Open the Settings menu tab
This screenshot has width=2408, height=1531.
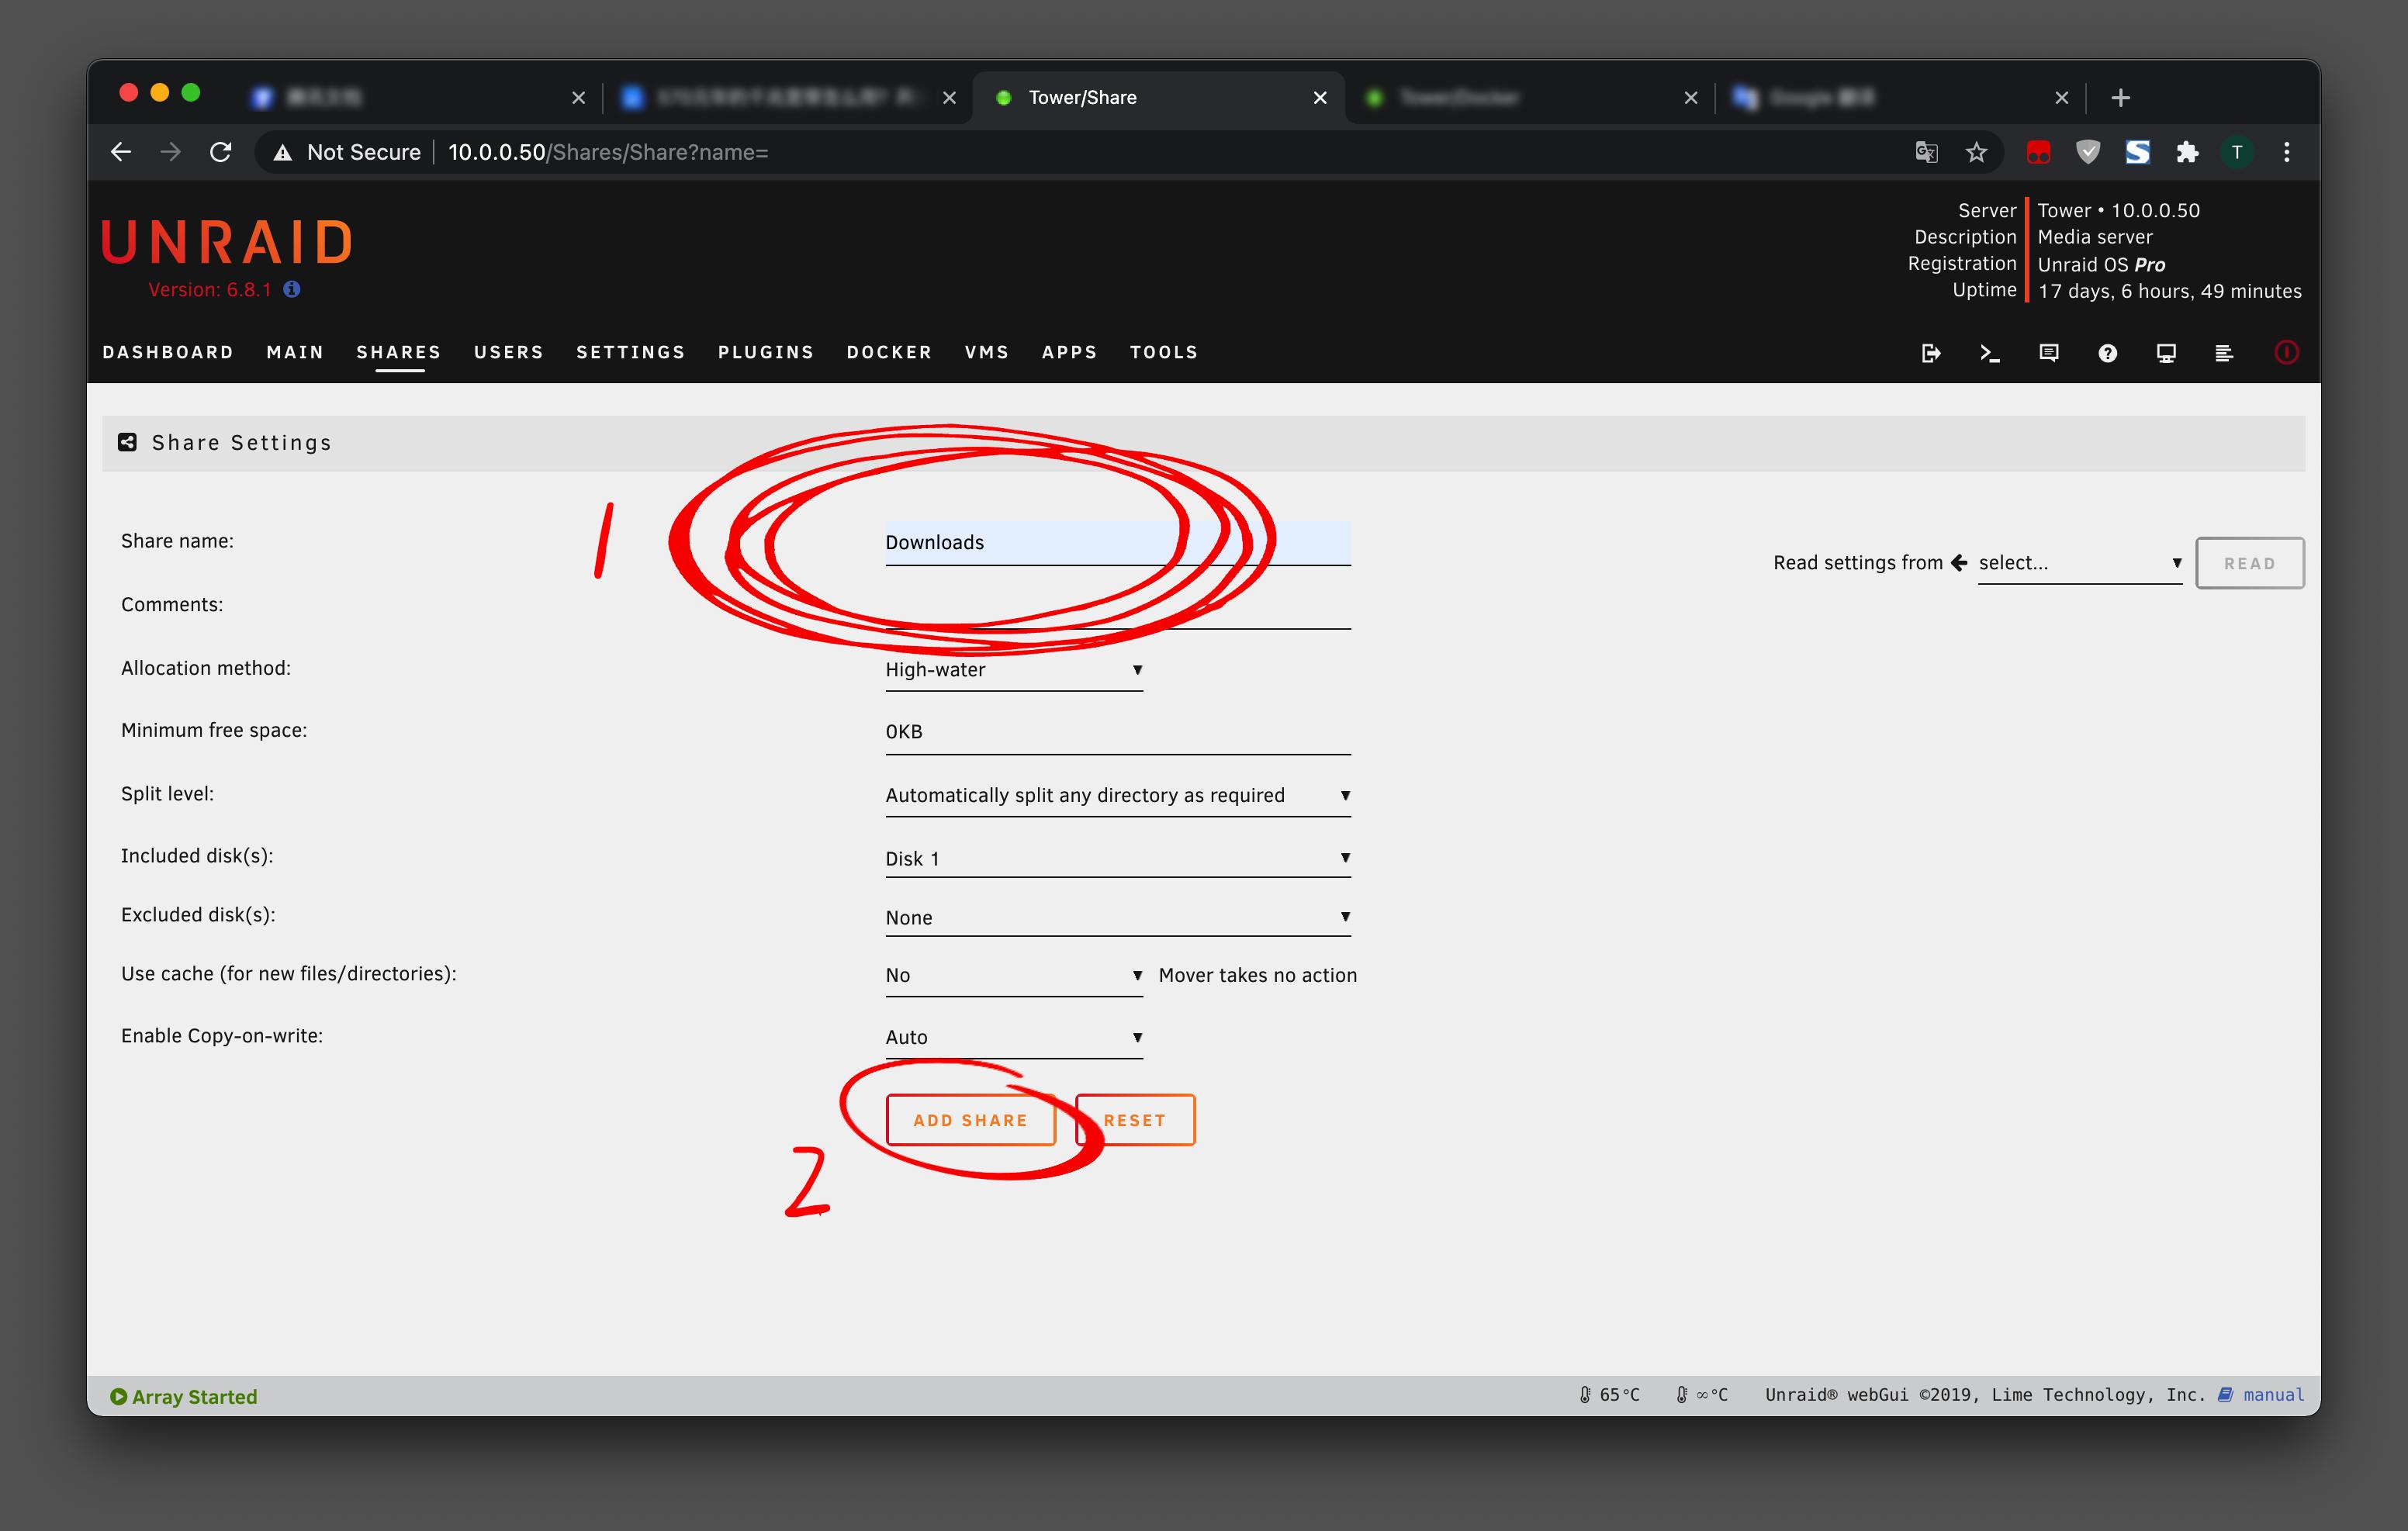(x=630, y=352)
